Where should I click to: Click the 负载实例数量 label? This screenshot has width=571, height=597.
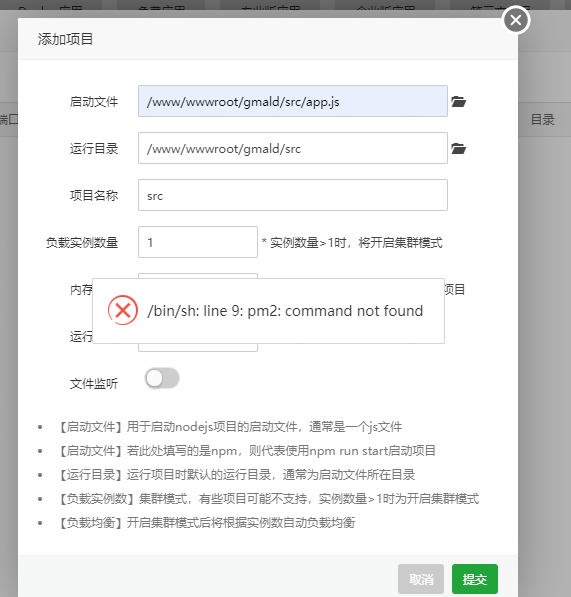point(82,243)
